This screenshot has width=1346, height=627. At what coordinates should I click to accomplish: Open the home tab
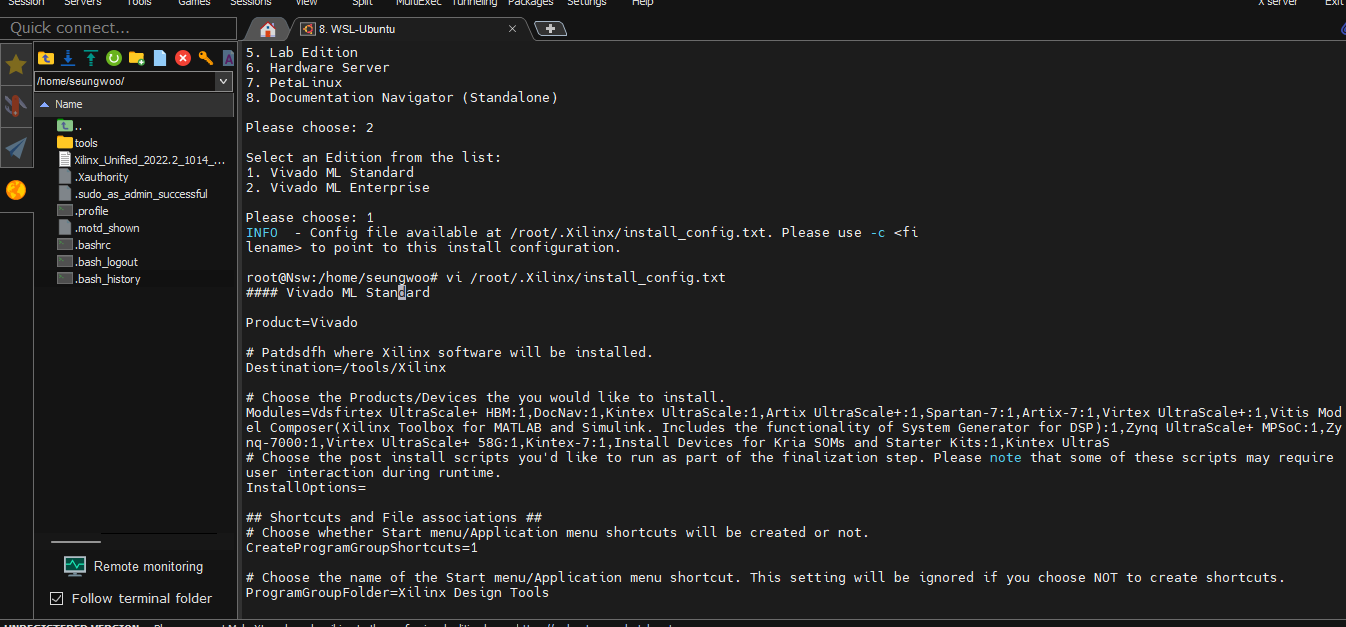267,29
